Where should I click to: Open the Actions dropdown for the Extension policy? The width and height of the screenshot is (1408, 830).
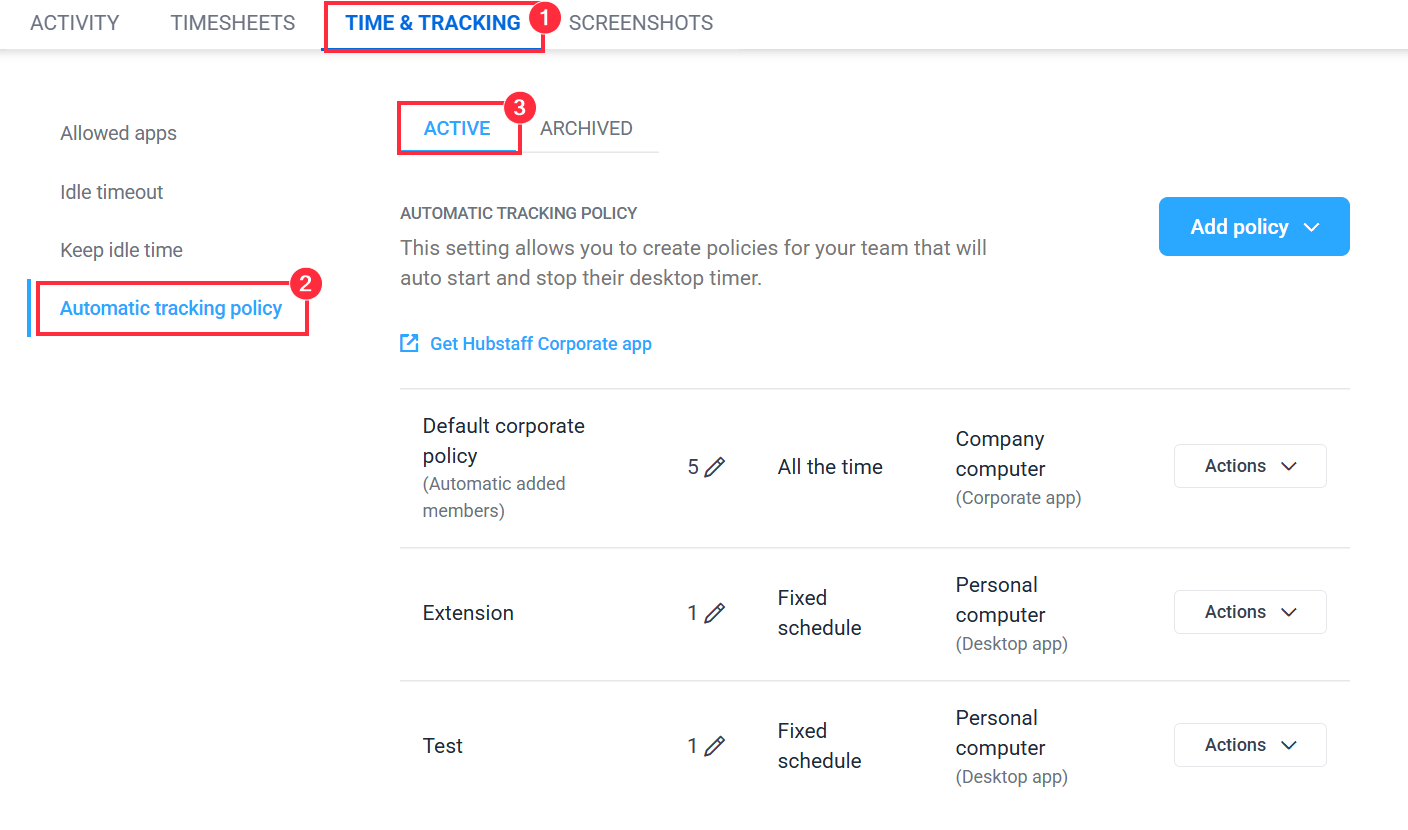1249,611
